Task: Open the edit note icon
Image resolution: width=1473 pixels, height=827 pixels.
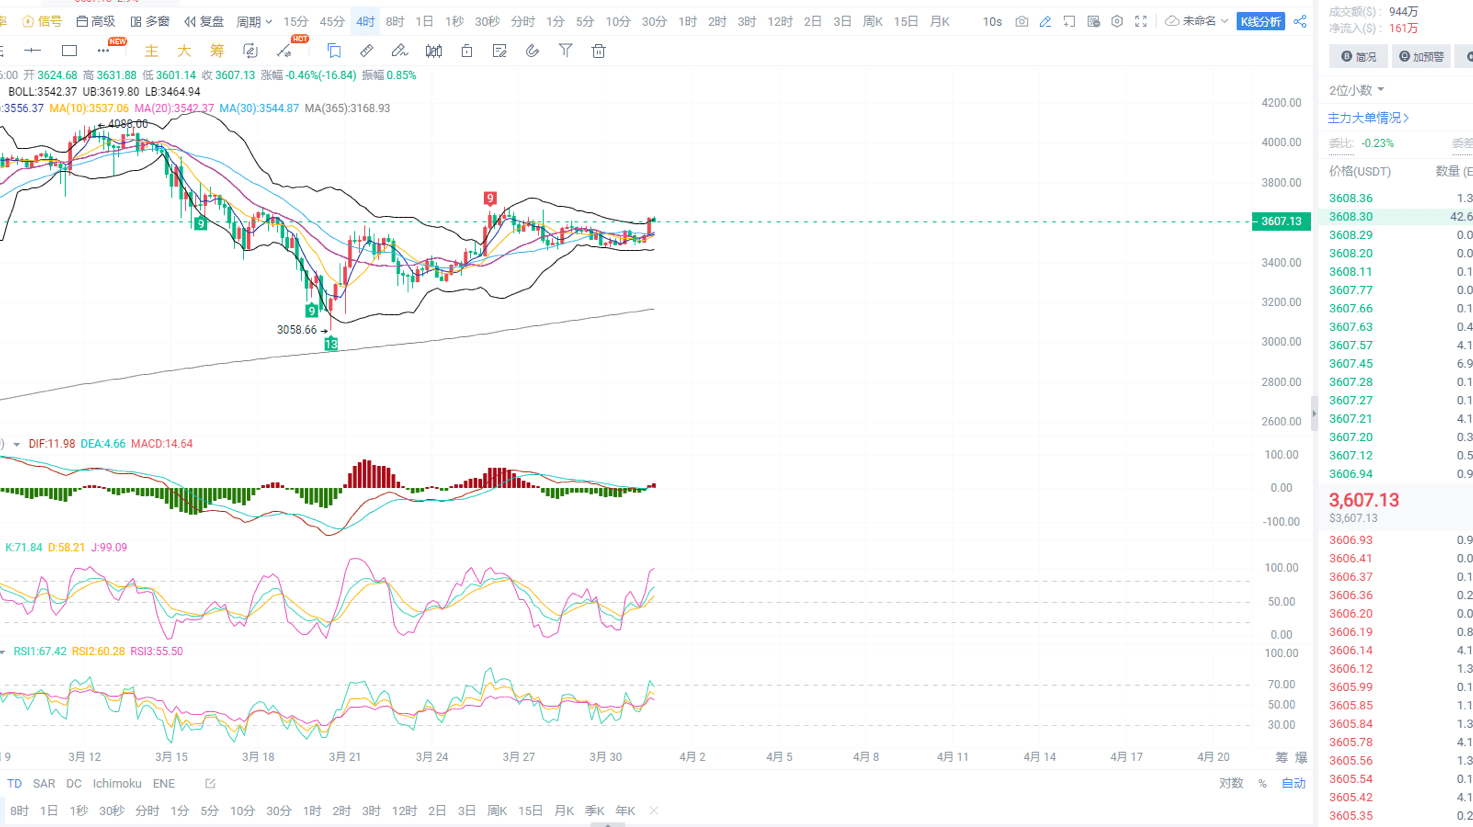Action: (x=500, y=50)
